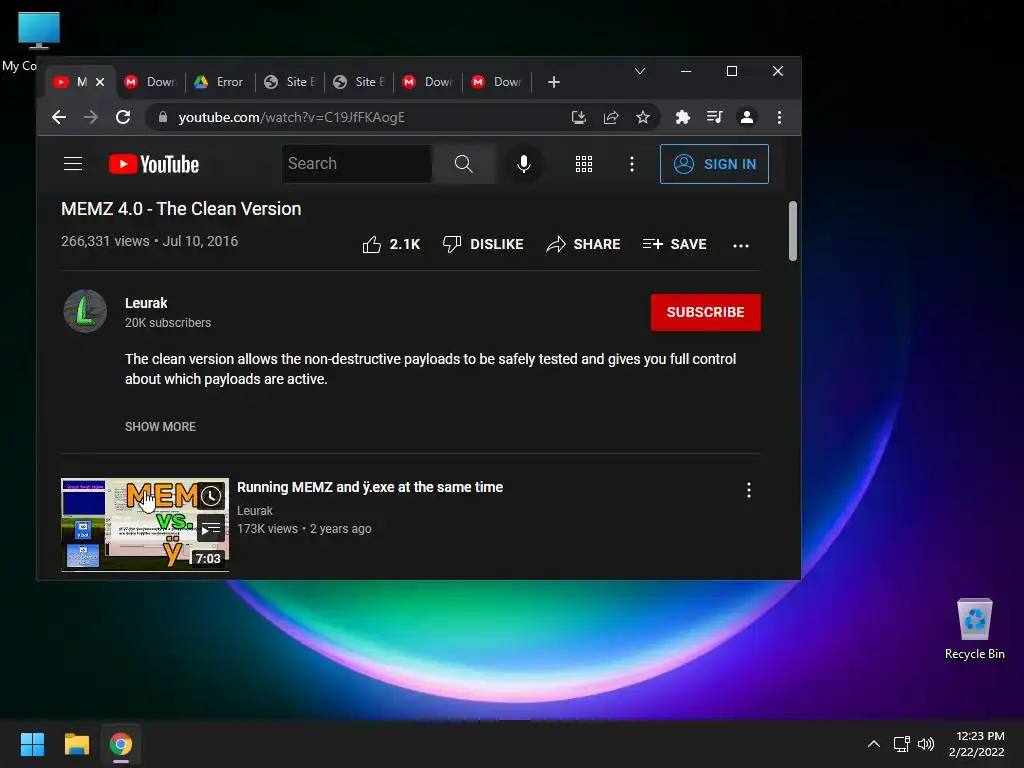Click the SHARE button
The width and height of the screenshot is (1024, 768).
[583, 244]
